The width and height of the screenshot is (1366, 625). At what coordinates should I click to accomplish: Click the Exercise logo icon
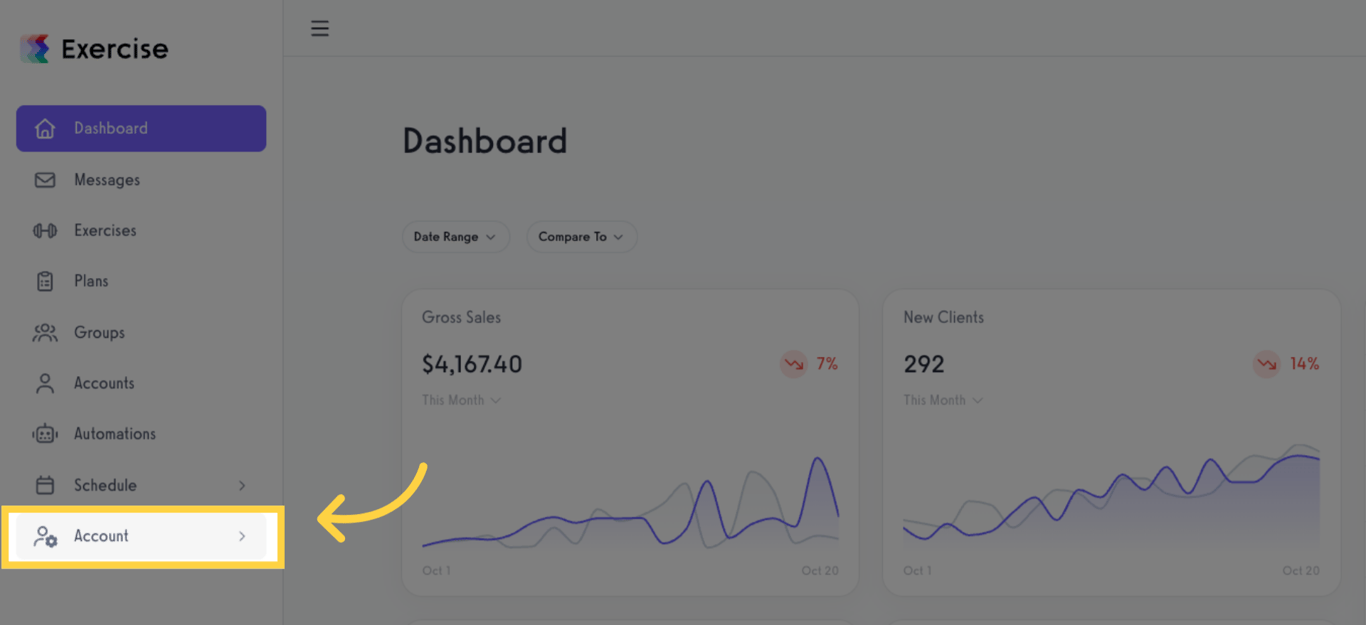click(x=35, y=48)
